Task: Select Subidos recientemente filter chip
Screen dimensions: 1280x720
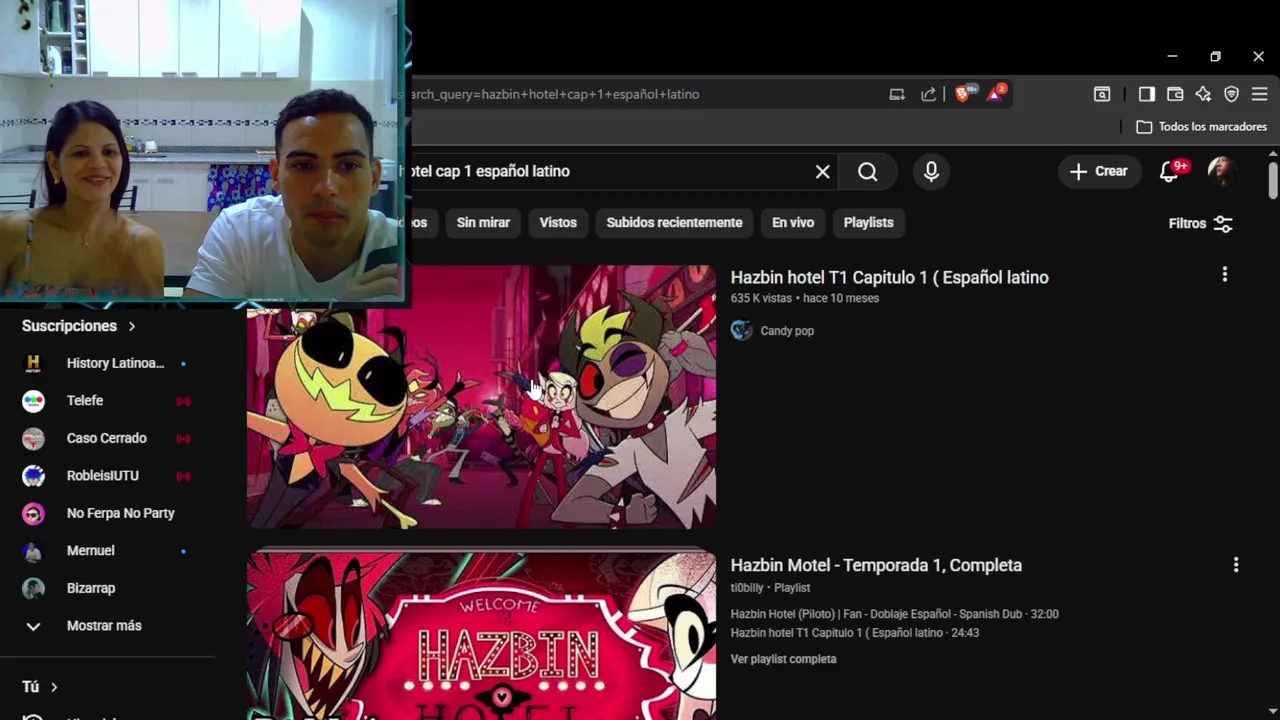Action: coord(674,223)
